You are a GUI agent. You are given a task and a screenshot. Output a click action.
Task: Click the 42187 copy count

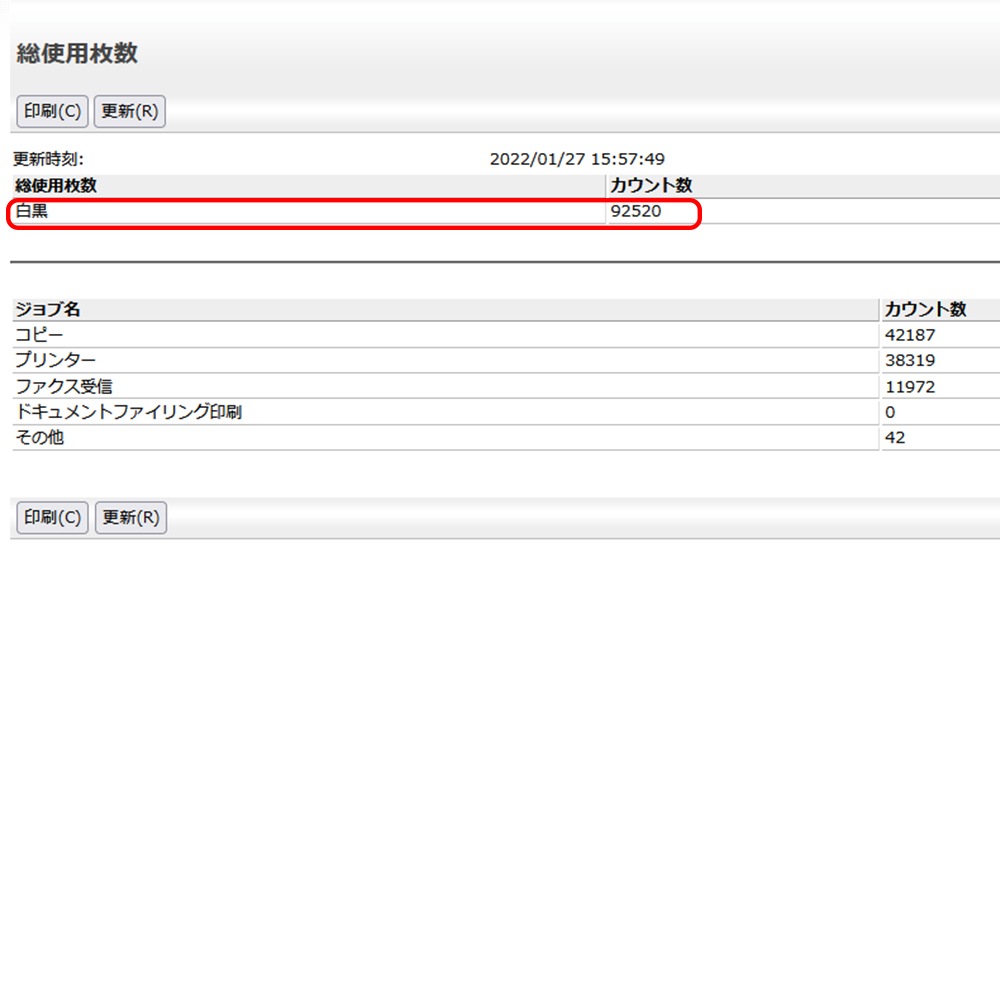click(x=910, y=335)
